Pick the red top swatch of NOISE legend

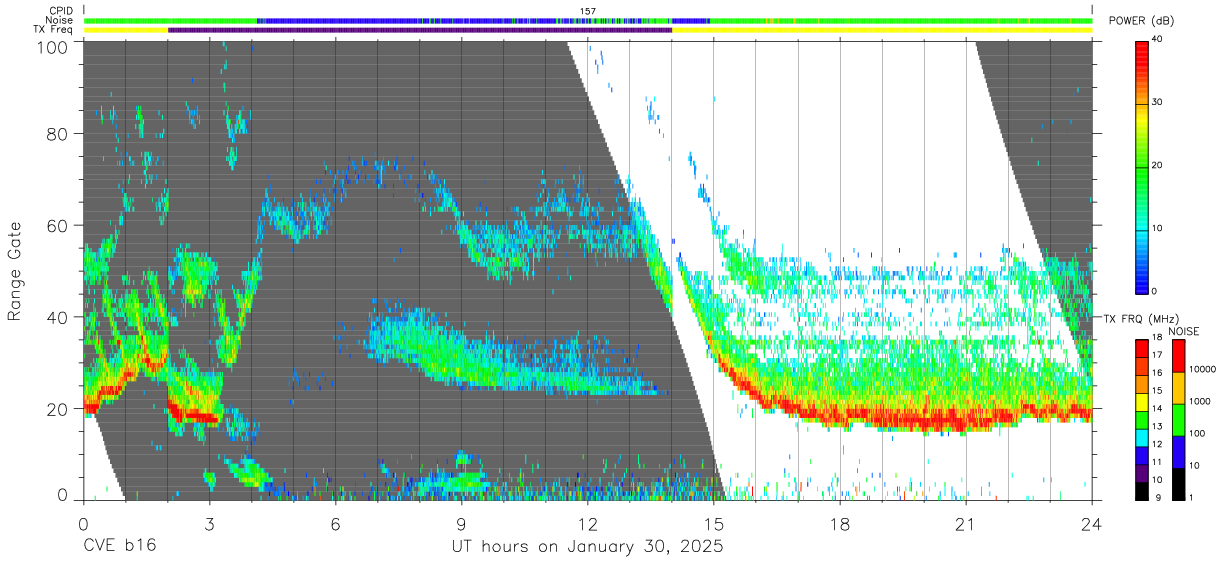pyautogui.click(x=1179, y=355)
